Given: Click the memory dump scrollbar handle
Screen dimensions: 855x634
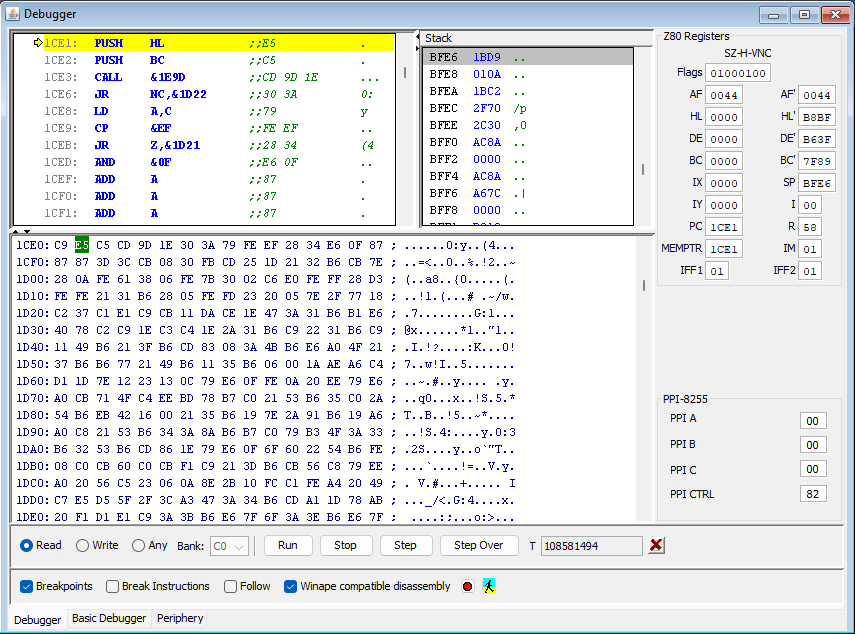Looking at the screenshot, I should pyautogui.click(x=644, y=285).
